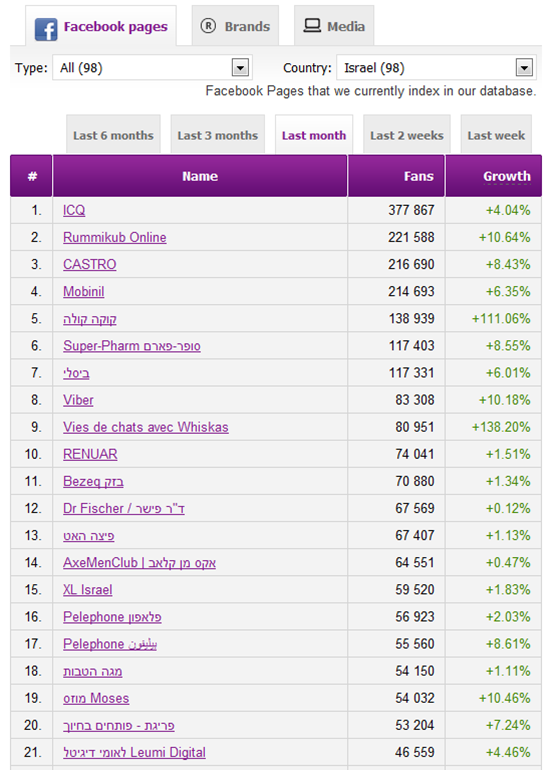The width and height of the screenshot is (552, 770).
Task: Open the Viber page link
Action: [78, 400]
